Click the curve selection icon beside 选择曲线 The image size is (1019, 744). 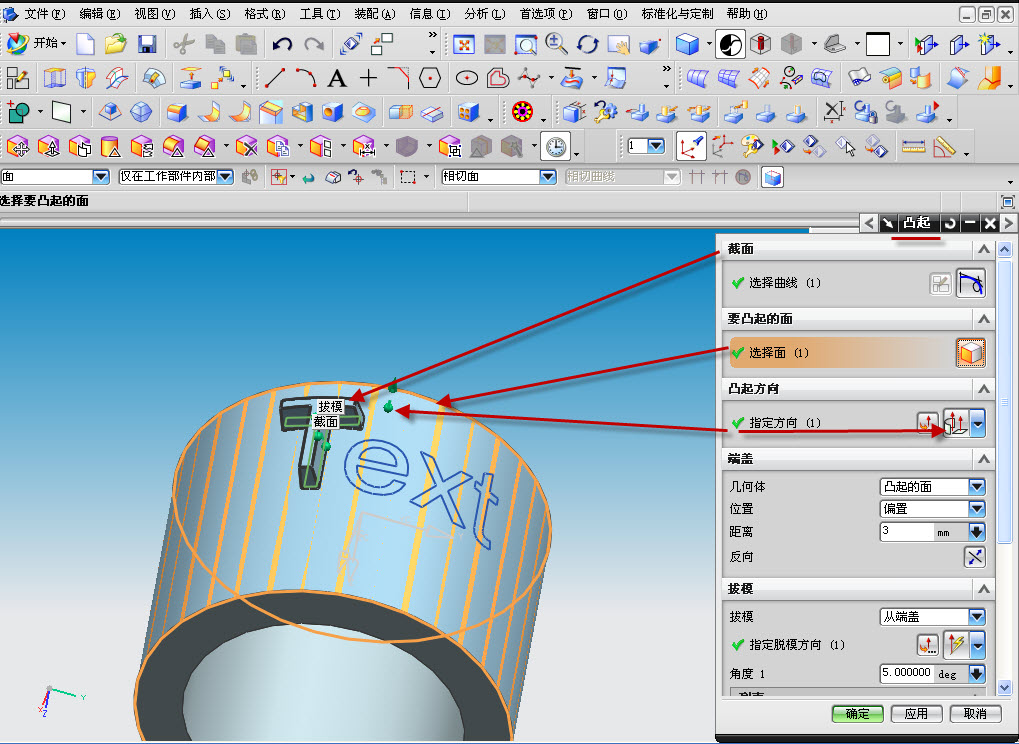pos(971,283)
